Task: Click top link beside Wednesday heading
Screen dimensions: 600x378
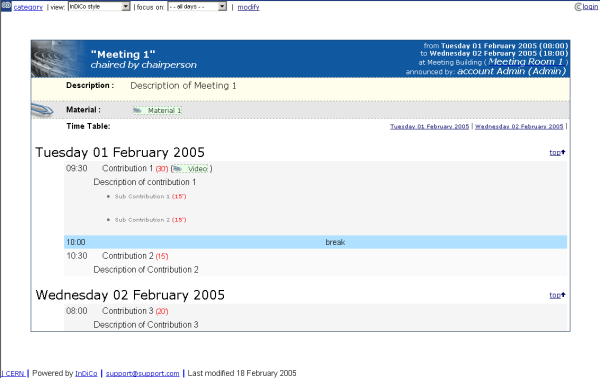Action: coord(555,295)
